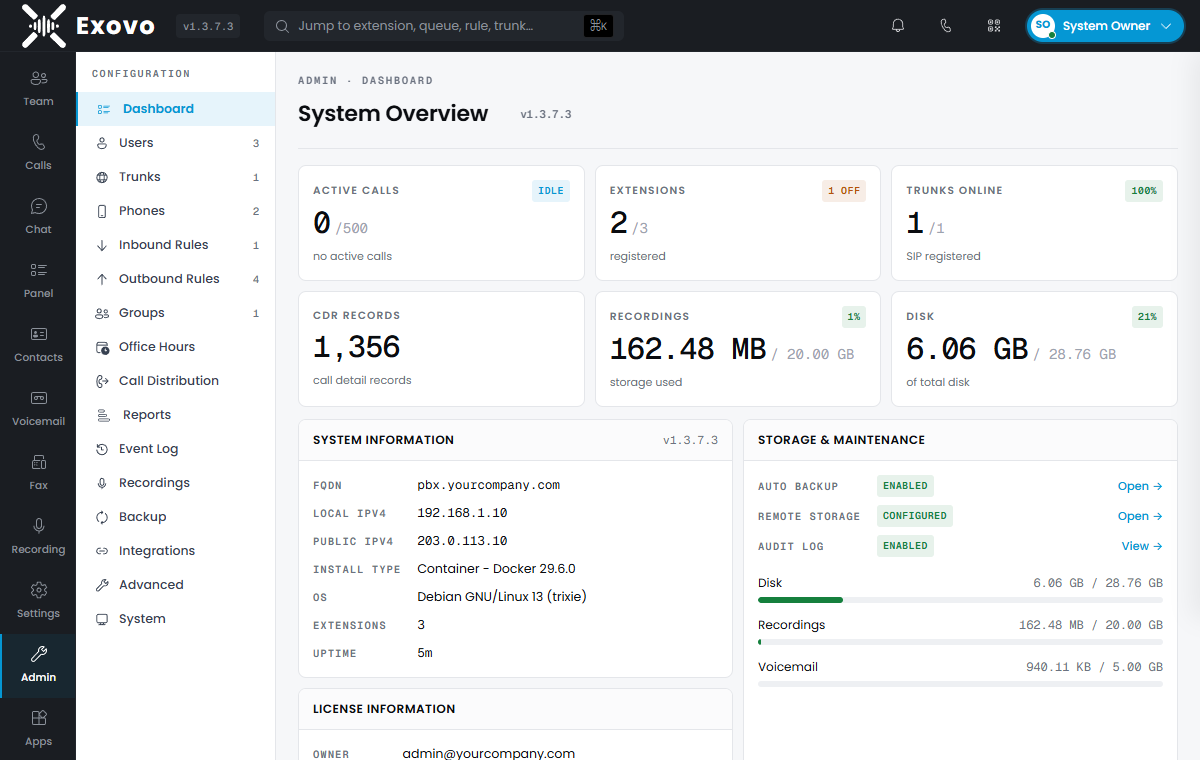1200x760 pixels.
Task: Click the Active Calls card
Action: pos(441,223)
